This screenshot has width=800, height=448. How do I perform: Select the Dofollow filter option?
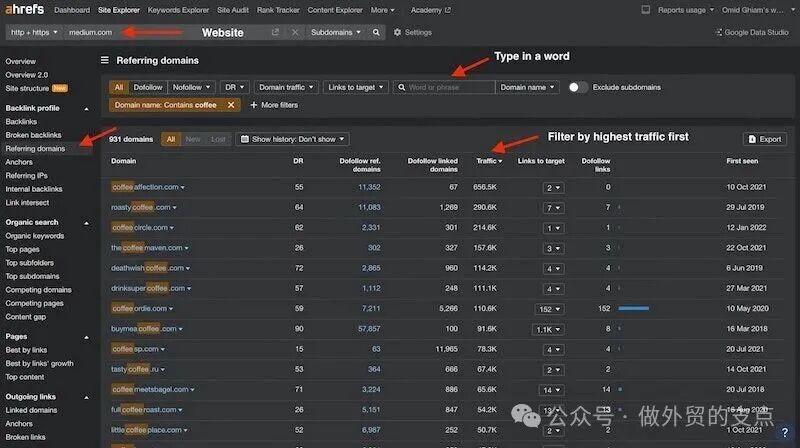[x=148, y=87]
